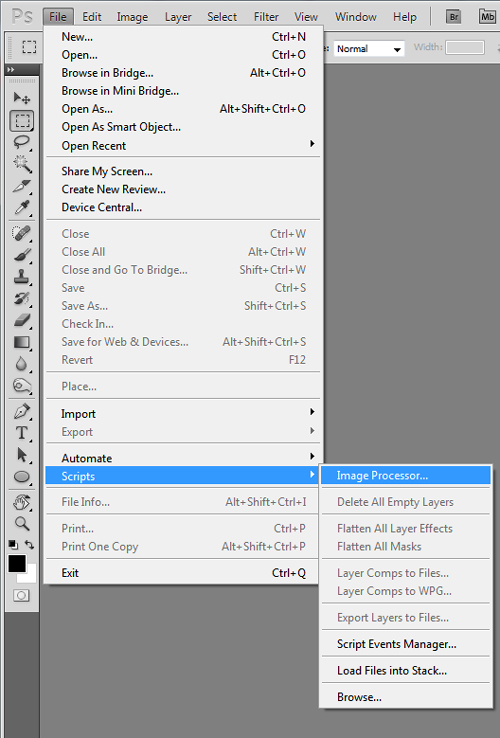Open the Image menu
This screenshot has width=500, height=738.
click(x=132, y=17)
